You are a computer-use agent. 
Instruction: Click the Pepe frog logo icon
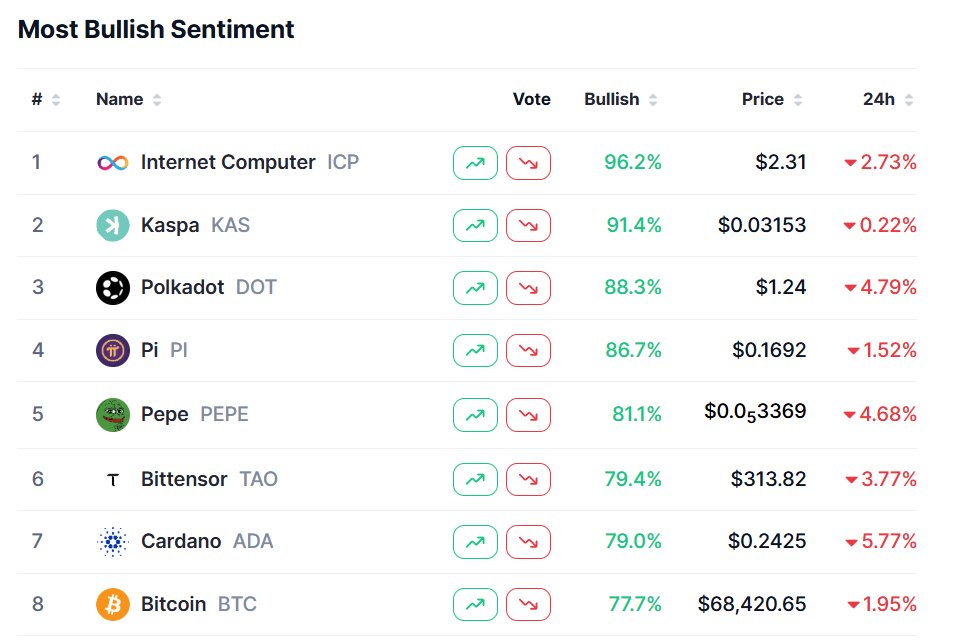coord(113,414)
